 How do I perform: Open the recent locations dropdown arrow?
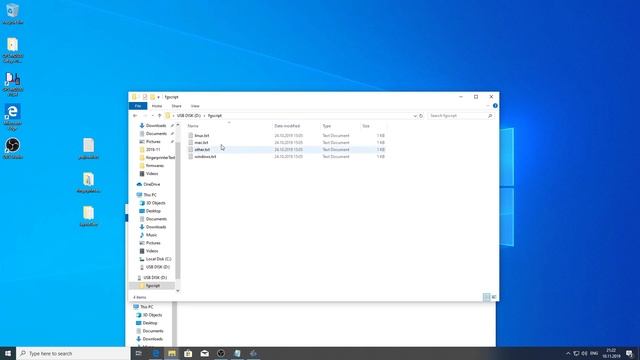tap(153, 116)
